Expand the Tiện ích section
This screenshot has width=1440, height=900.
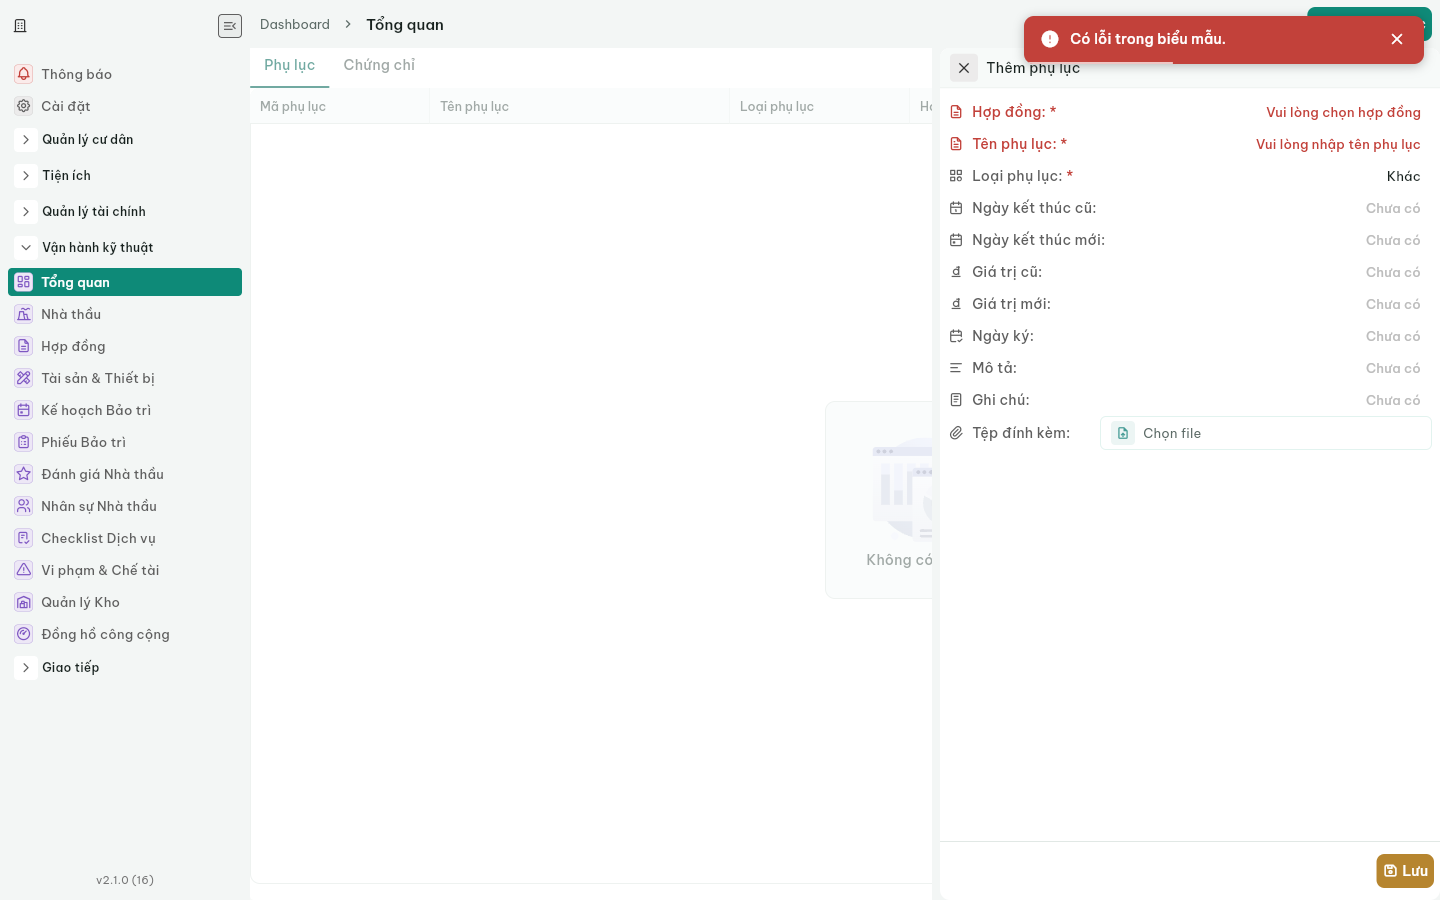(x=26, y=176)
